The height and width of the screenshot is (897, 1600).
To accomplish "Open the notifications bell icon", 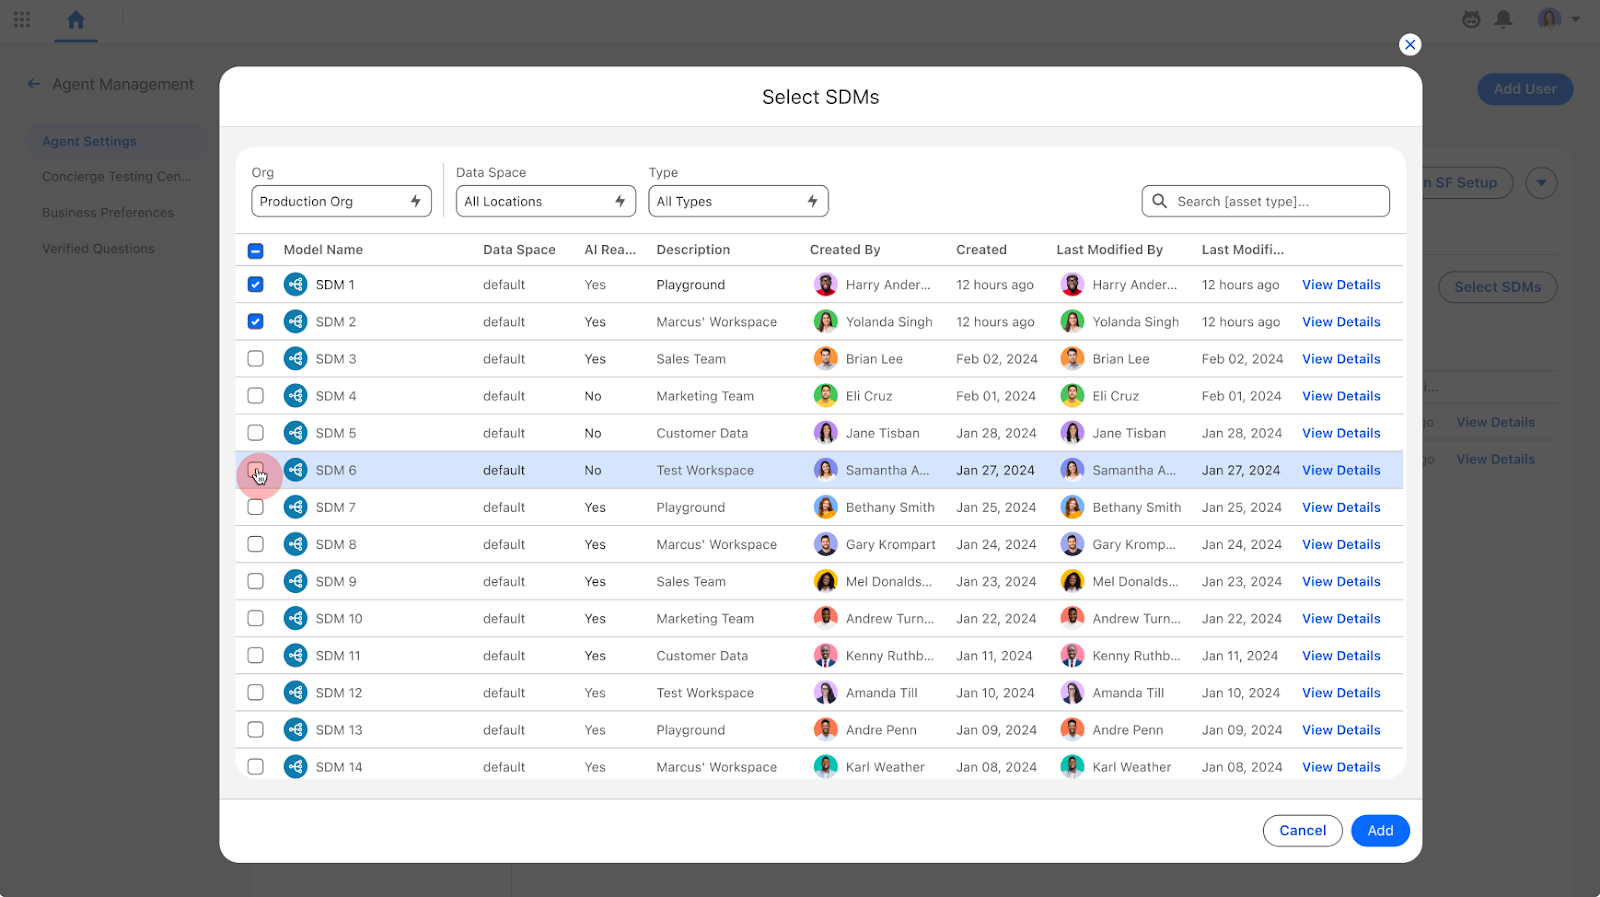I will pos(1503,19).
